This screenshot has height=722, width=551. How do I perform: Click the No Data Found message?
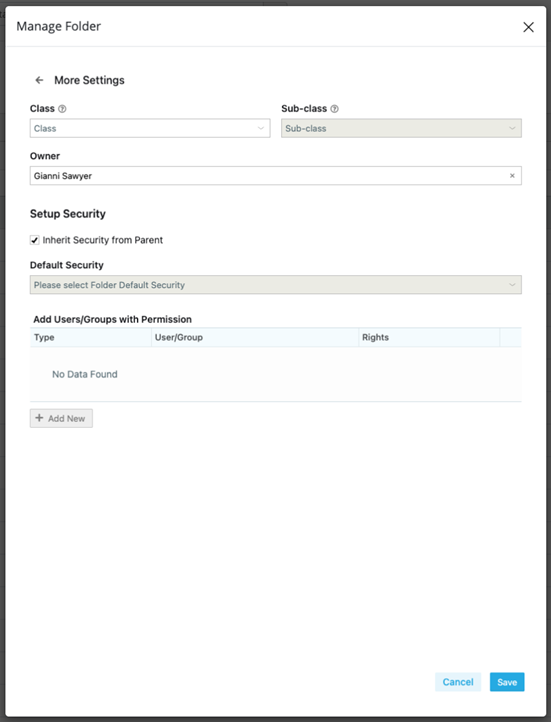tap(85, 374)
